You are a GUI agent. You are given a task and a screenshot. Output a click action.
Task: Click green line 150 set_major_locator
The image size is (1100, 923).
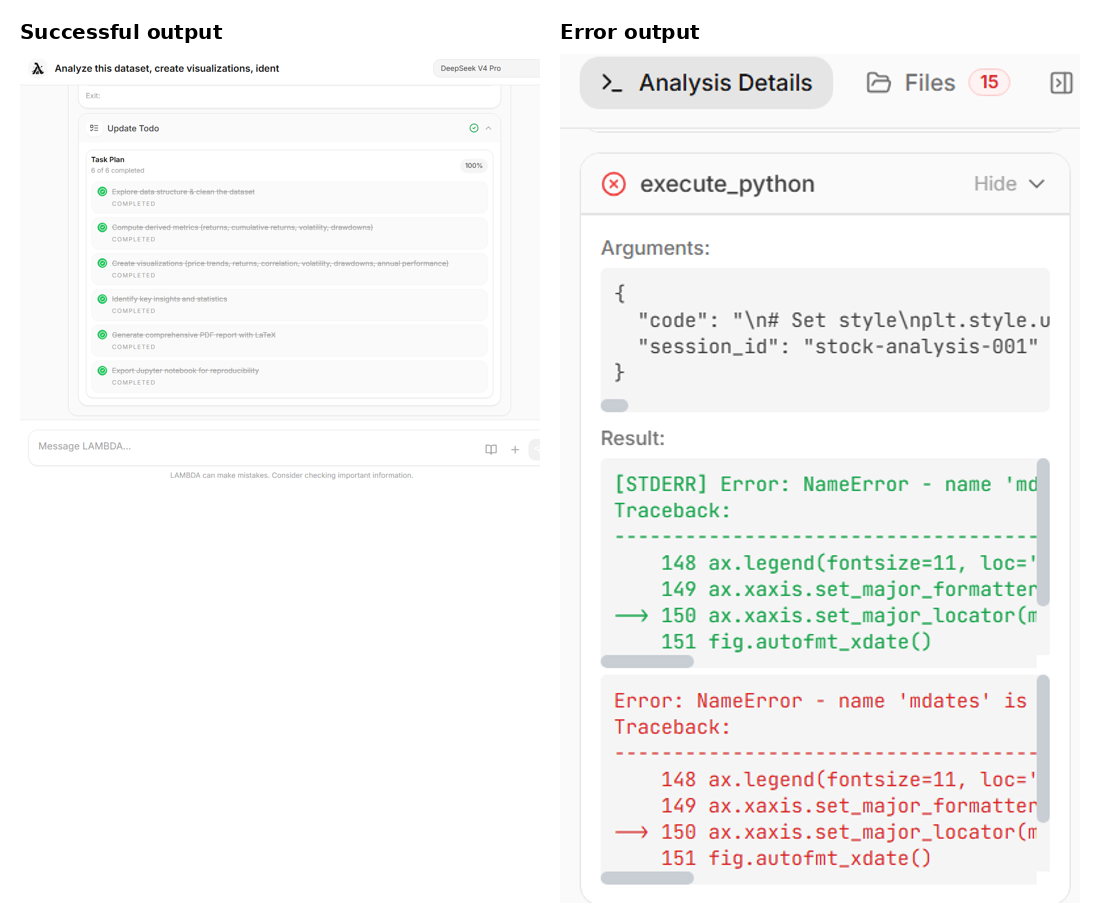tap(826, 616)
